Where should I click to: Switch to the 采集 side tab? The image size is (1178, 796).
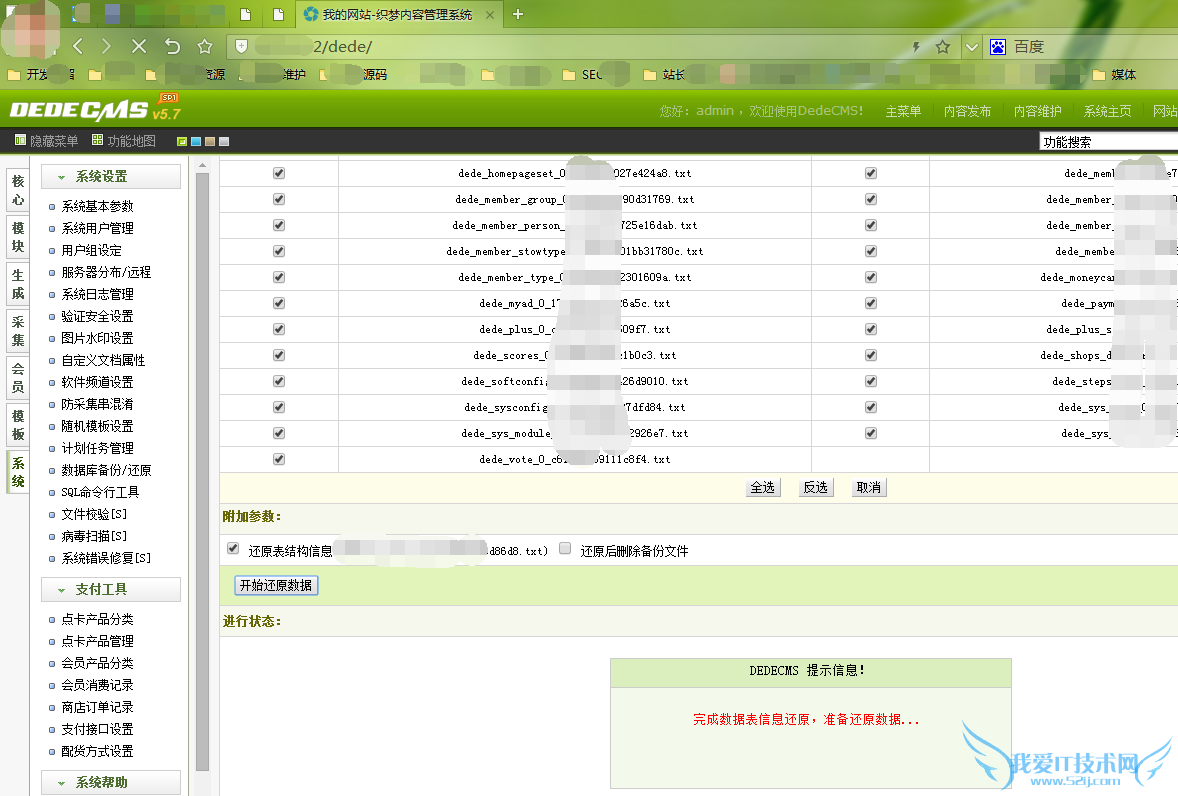pos(18,331)
